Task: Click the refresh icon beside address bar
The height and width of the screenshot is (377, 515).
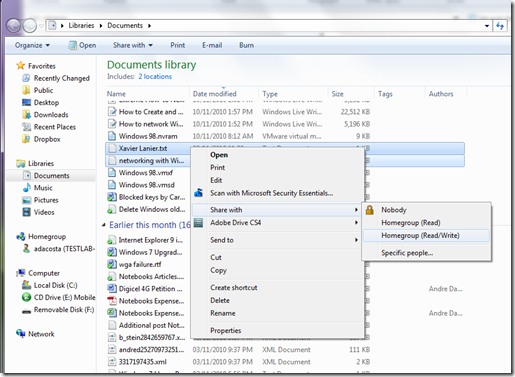Action: point(500,26)
